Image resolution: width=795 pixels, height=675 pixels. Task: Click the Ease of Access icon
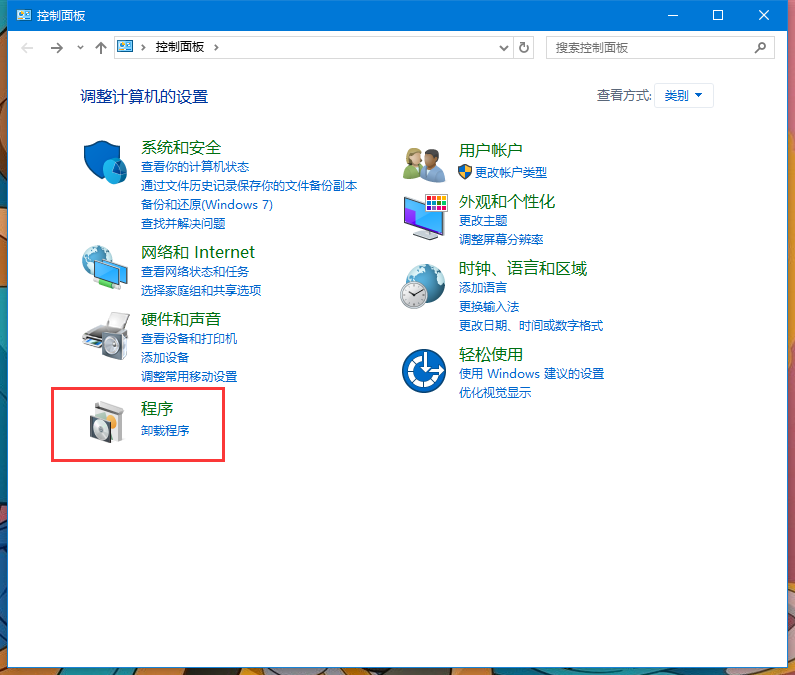click(423, 371)
